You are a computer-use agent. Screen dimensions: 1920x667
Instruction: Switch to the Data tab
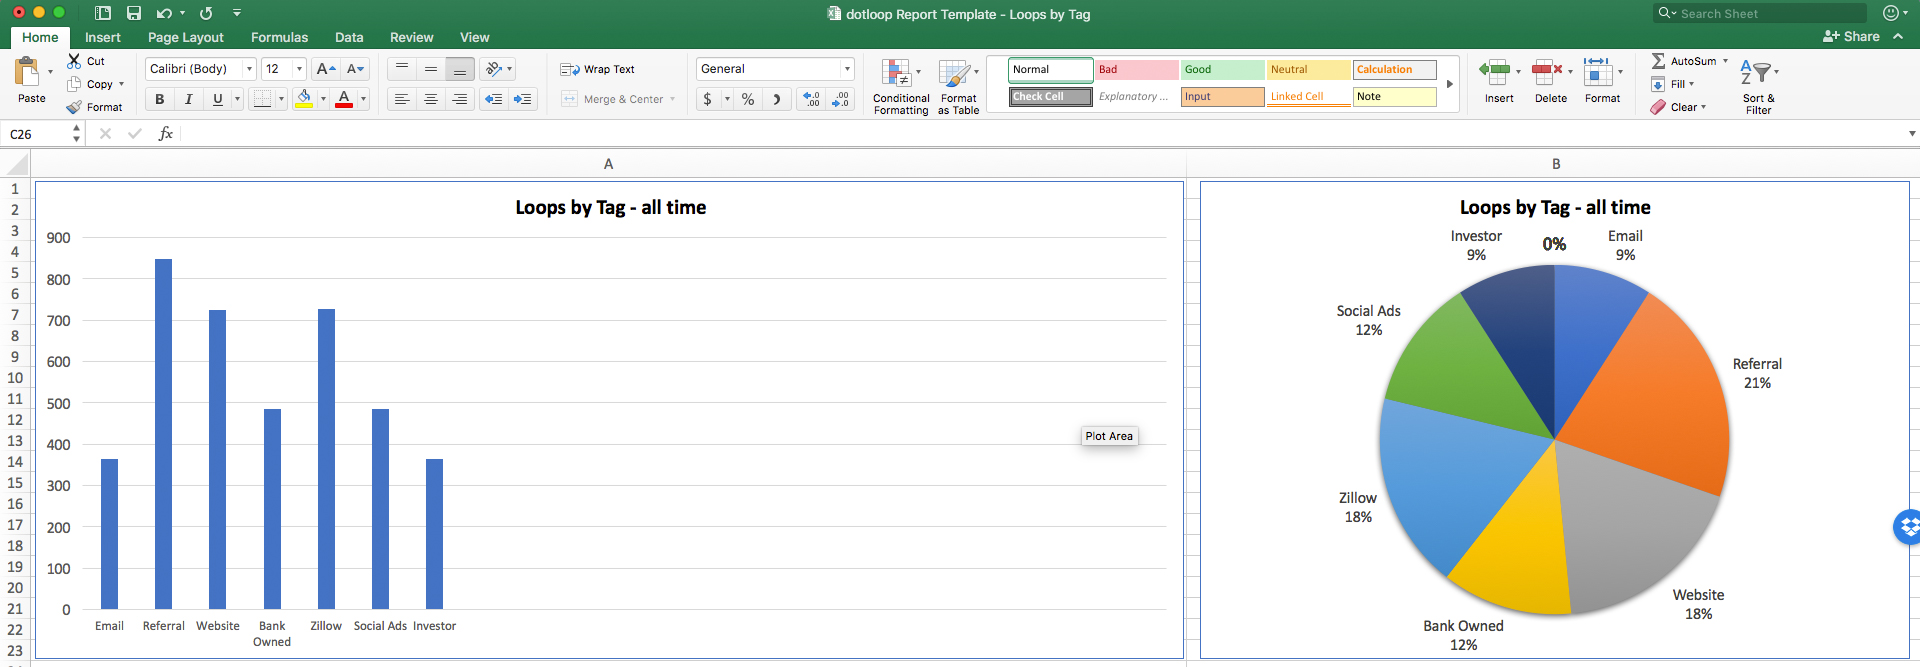(x=349, y=37)
